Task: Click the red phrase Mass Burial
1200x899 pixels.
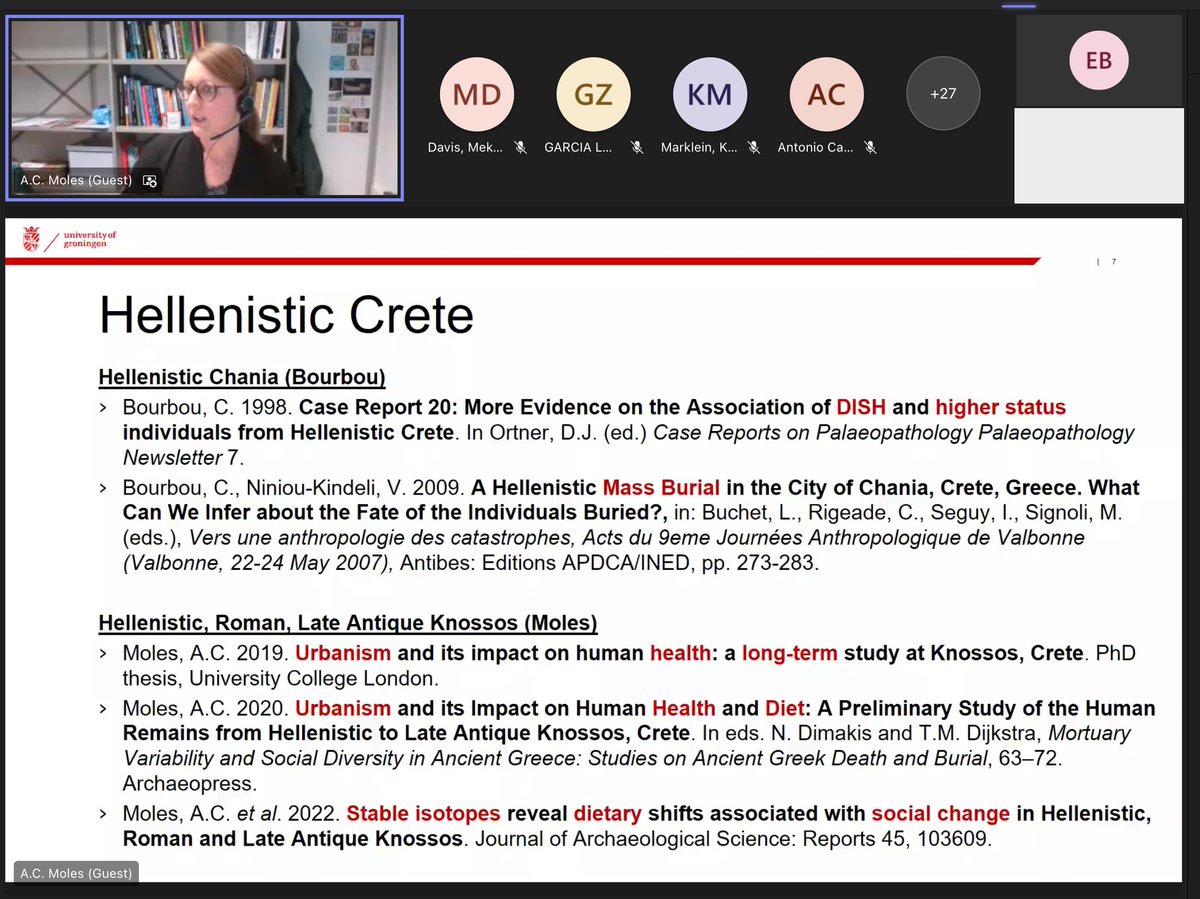Action: (x=661, y=488)
